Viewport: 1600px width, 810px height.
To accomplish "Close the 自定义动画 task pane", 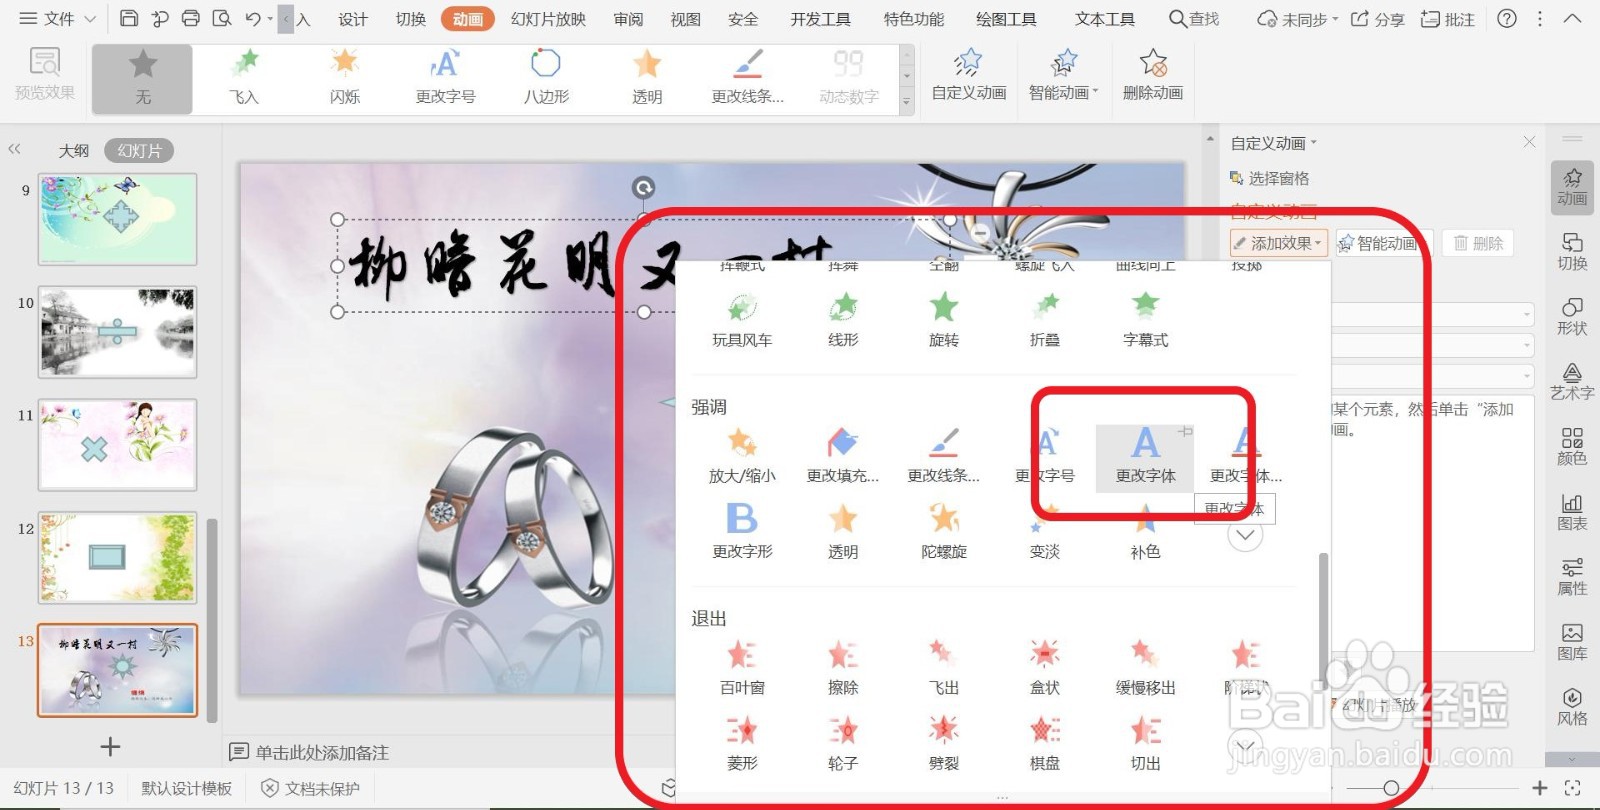I will [1529, 142].
